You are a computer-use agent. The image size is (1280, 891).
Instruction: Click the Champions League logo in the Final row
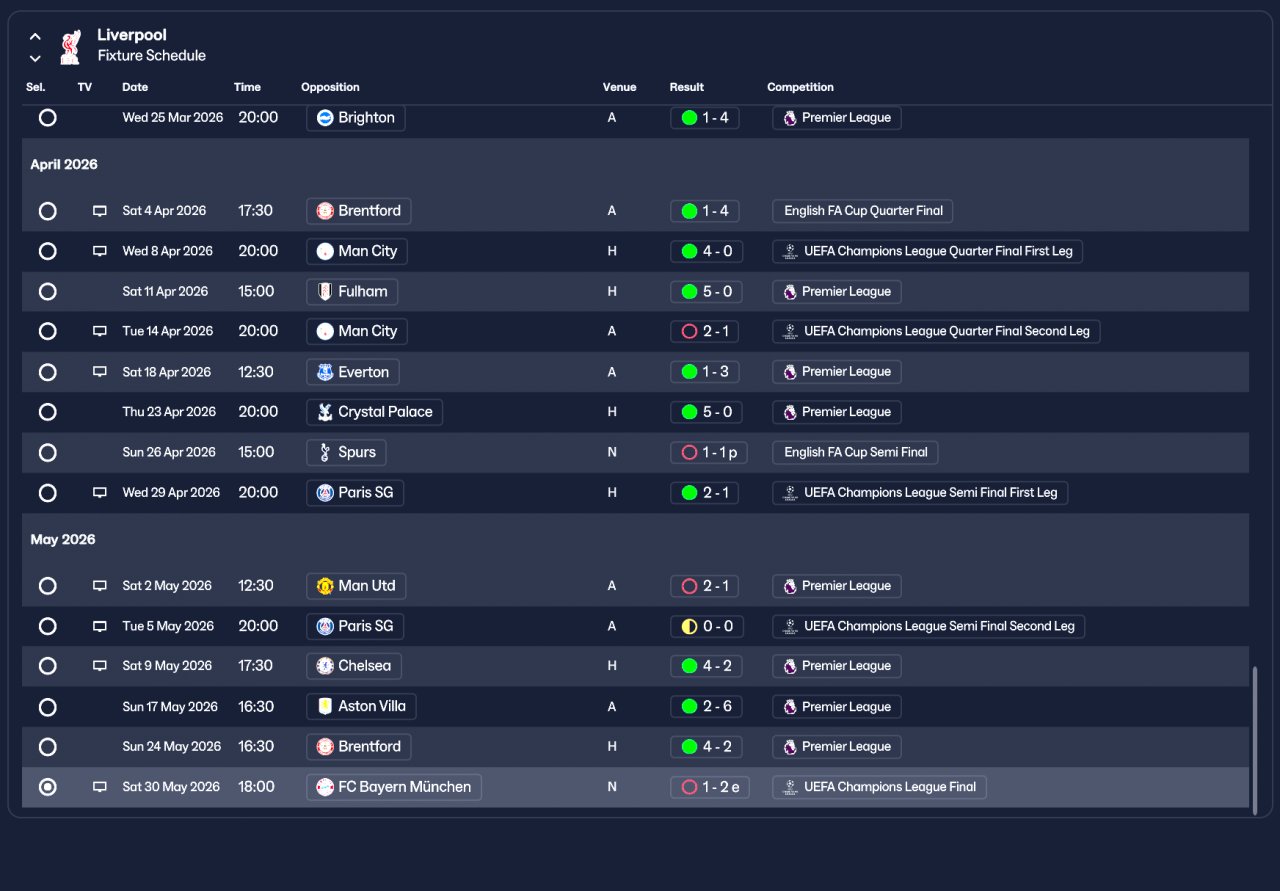pyautogui.click(x=790, y=787)
